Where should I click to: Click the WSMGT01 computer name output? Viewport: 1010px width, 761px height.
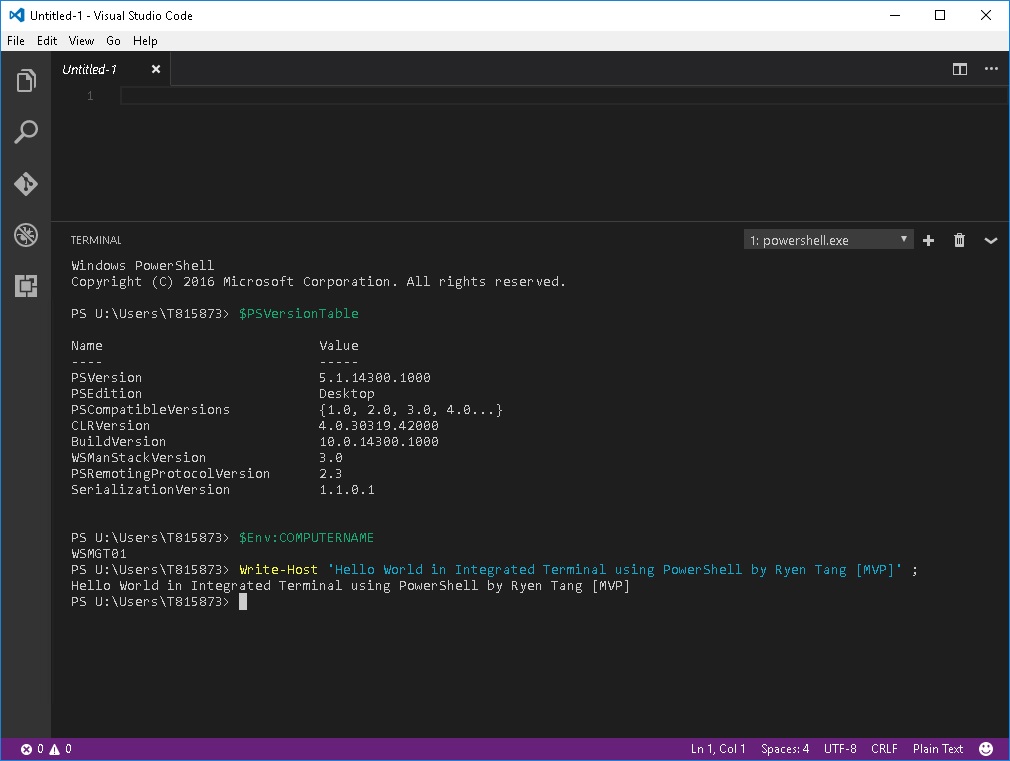99,554
